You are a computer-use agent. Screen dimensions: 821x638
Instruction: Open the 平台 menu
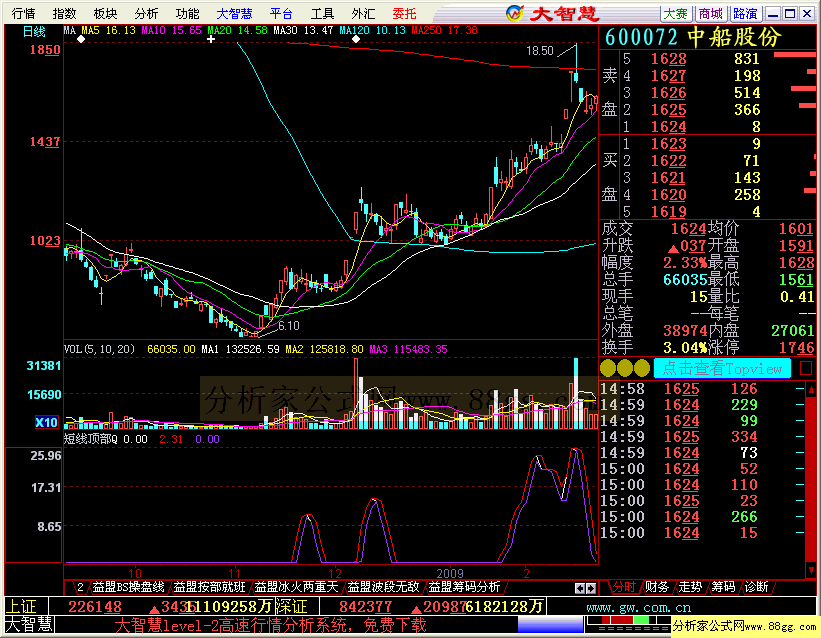pos(281,14)
